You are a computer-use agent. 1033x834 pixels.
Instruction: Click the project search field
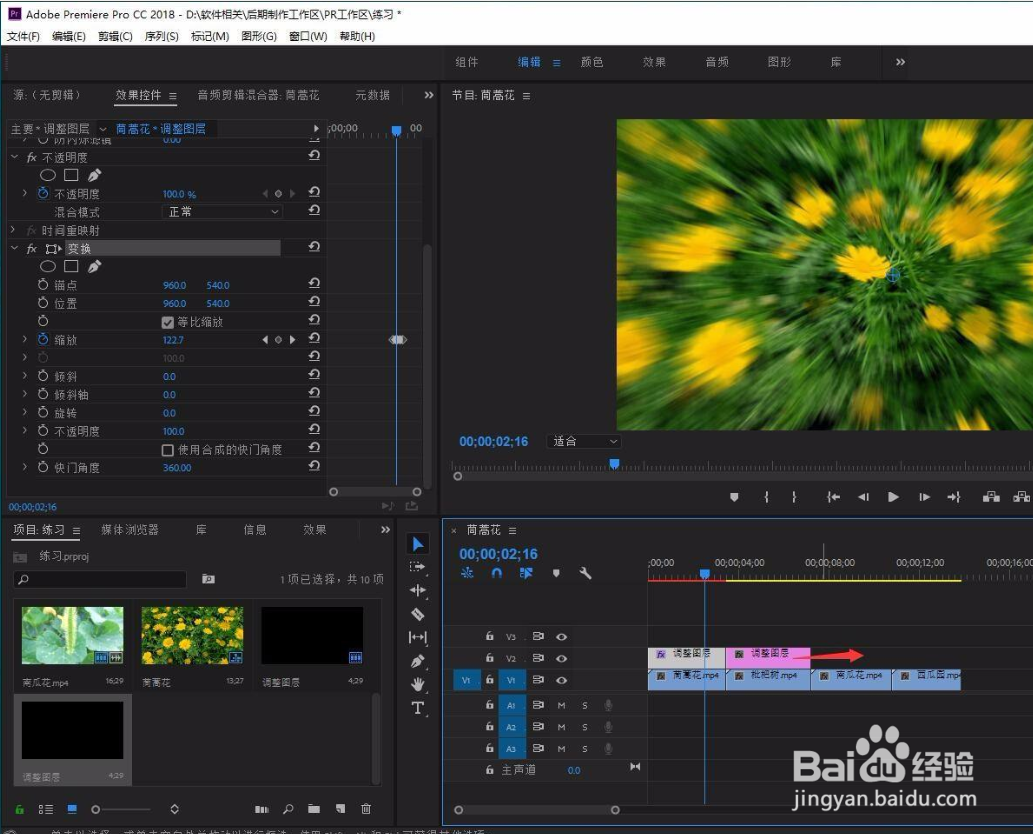[x=100, y=579]
